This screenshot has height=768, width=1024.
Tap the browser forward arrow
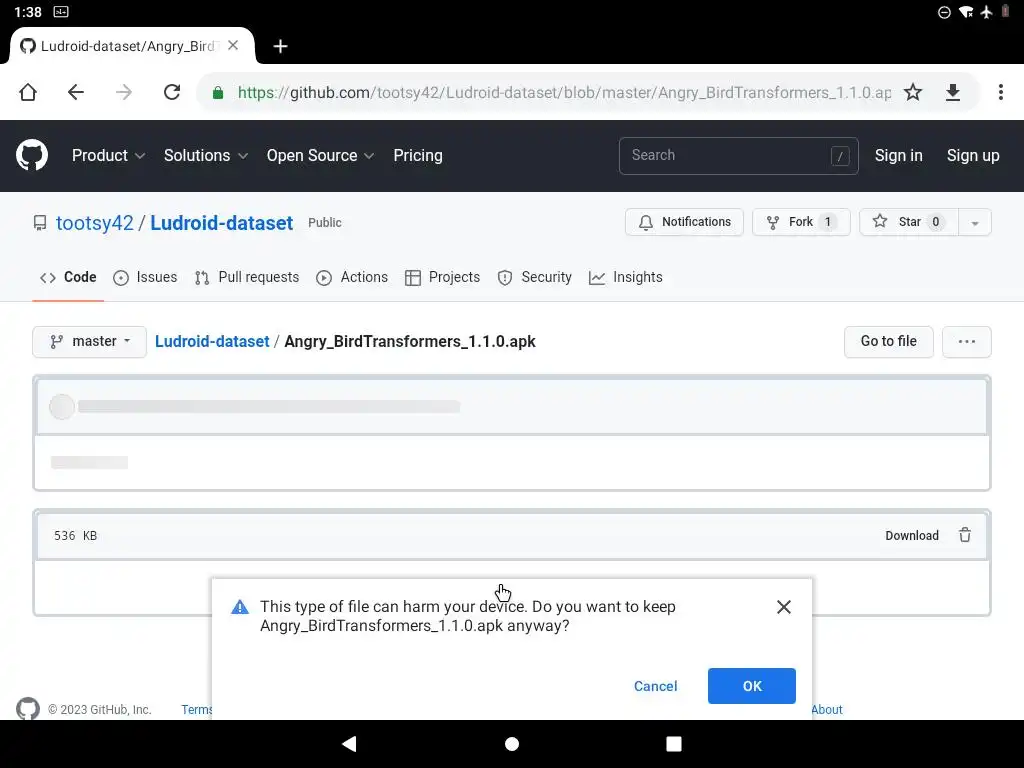[123, 92]
